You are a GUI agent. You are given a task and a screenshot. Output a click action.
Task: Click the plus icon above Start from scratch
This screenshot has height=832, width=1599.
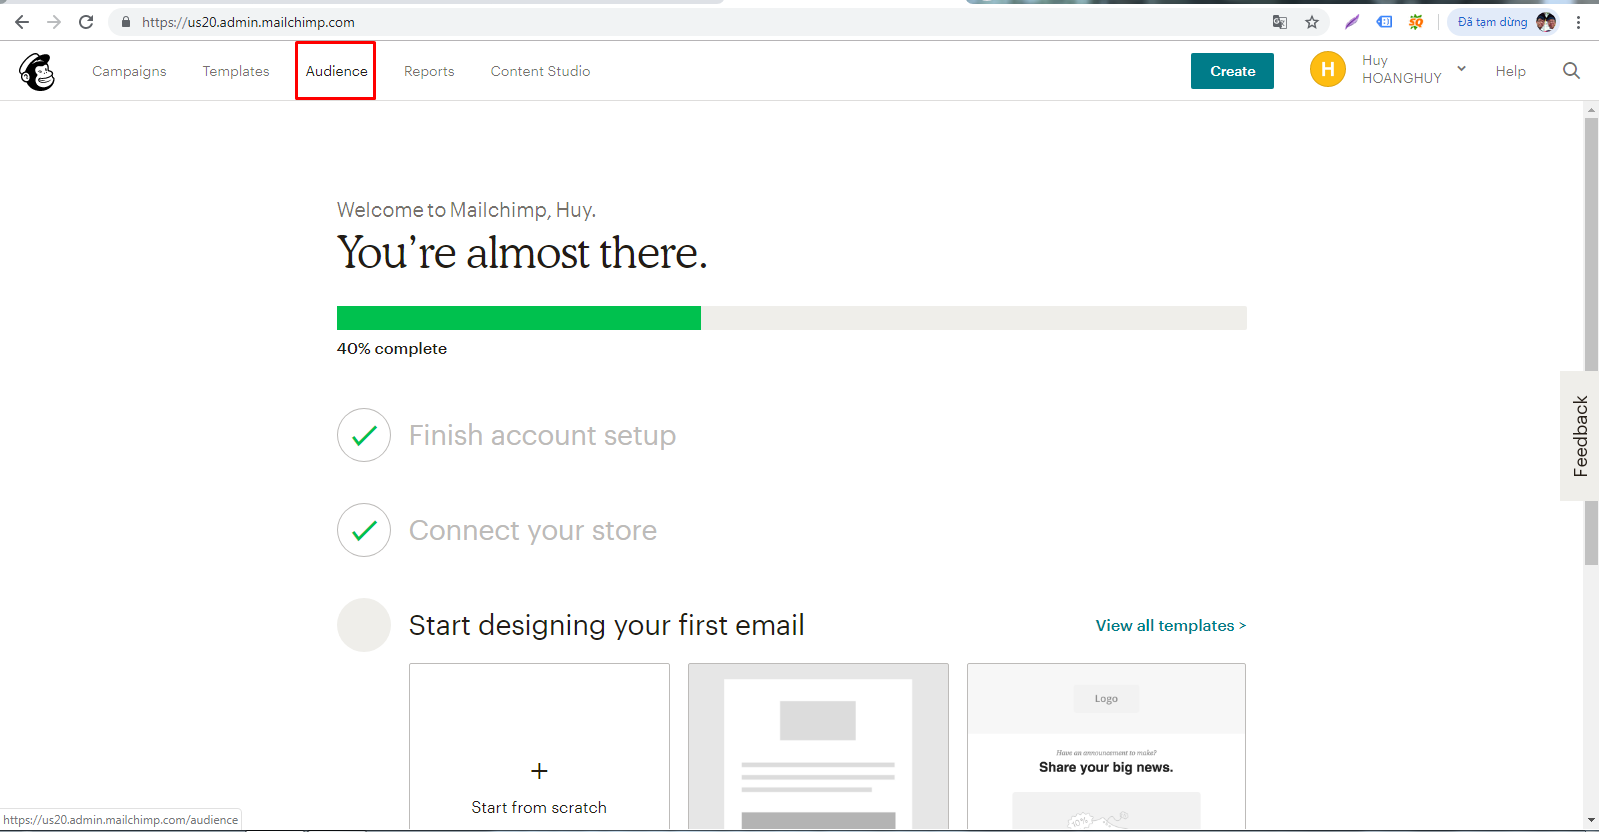[x=539, y=771]
